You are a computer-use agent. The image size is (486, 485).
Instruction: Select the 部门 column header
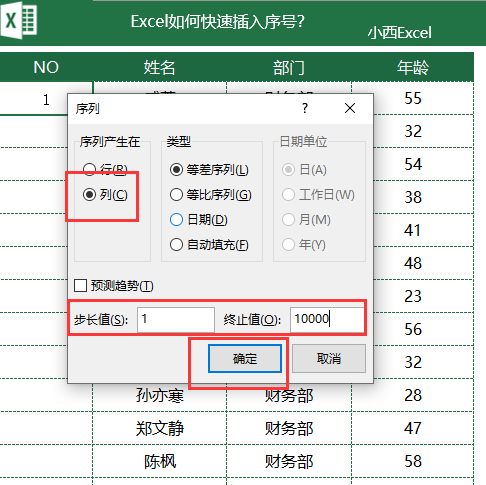(289, 67)
